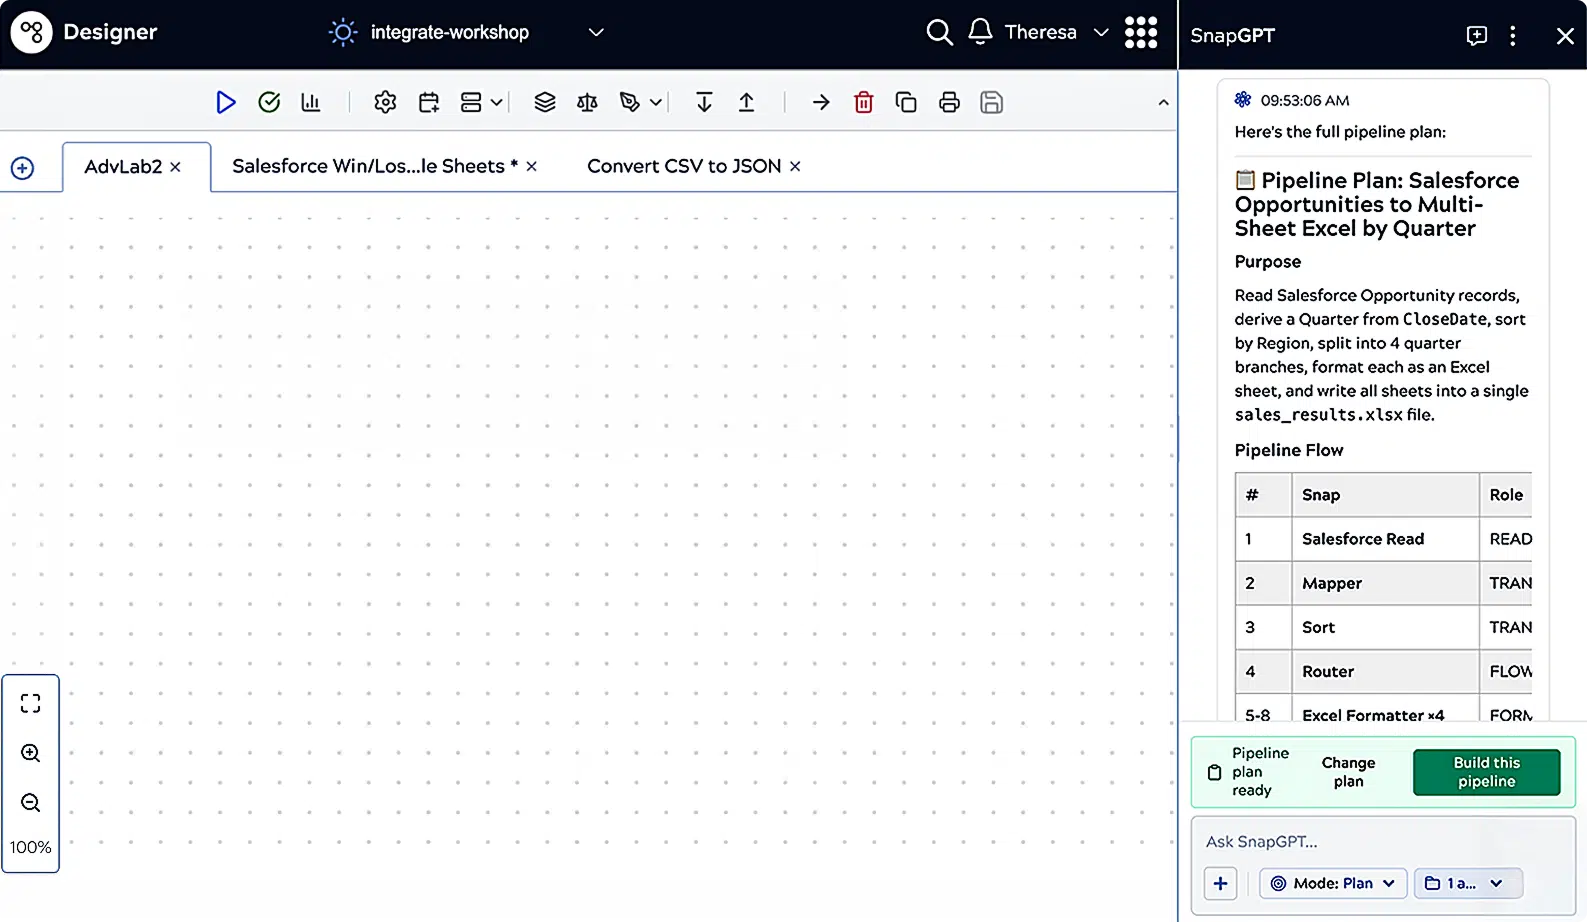
Task: Click the SnapLogic Designer logo
Action: [x=31, y=32]
